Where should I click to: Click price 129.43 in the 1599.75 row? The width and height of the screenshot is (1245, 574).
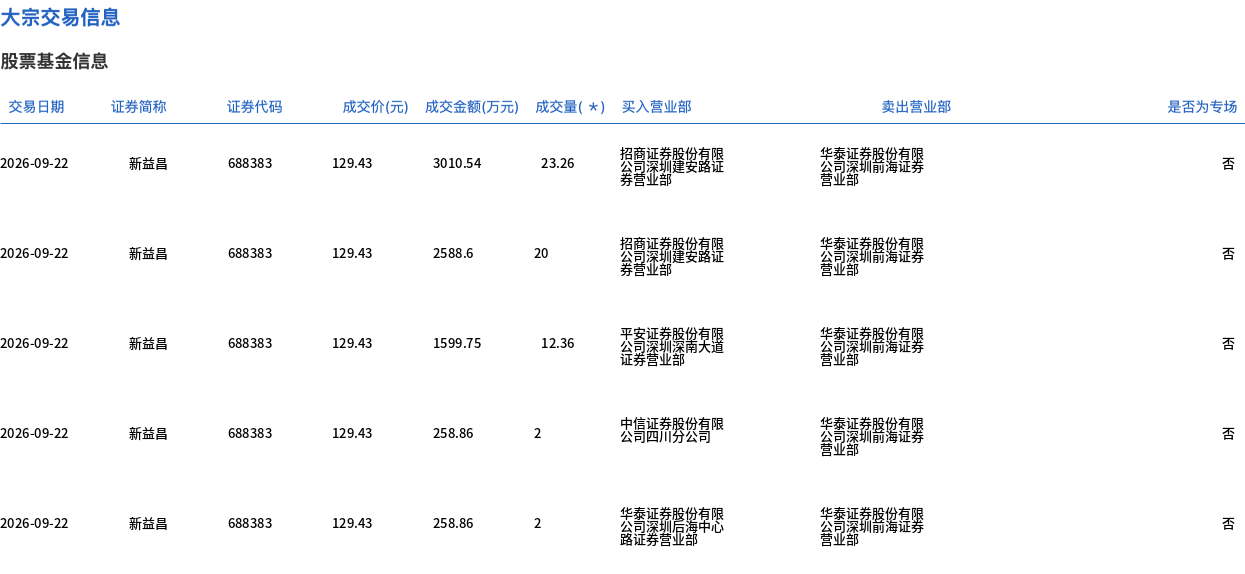(x=352, y=343)
